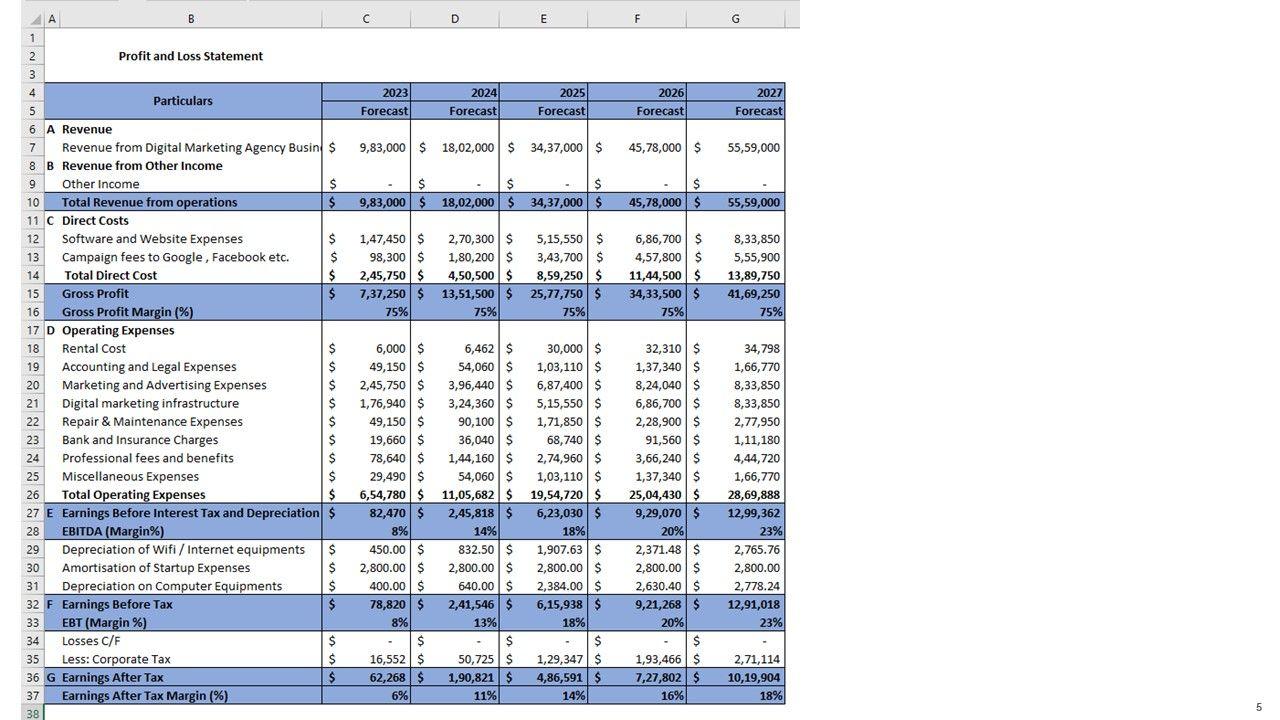Click the Gross Profit label cell
Viewport: 1280px width, 720px height.
tap(95, 294)
